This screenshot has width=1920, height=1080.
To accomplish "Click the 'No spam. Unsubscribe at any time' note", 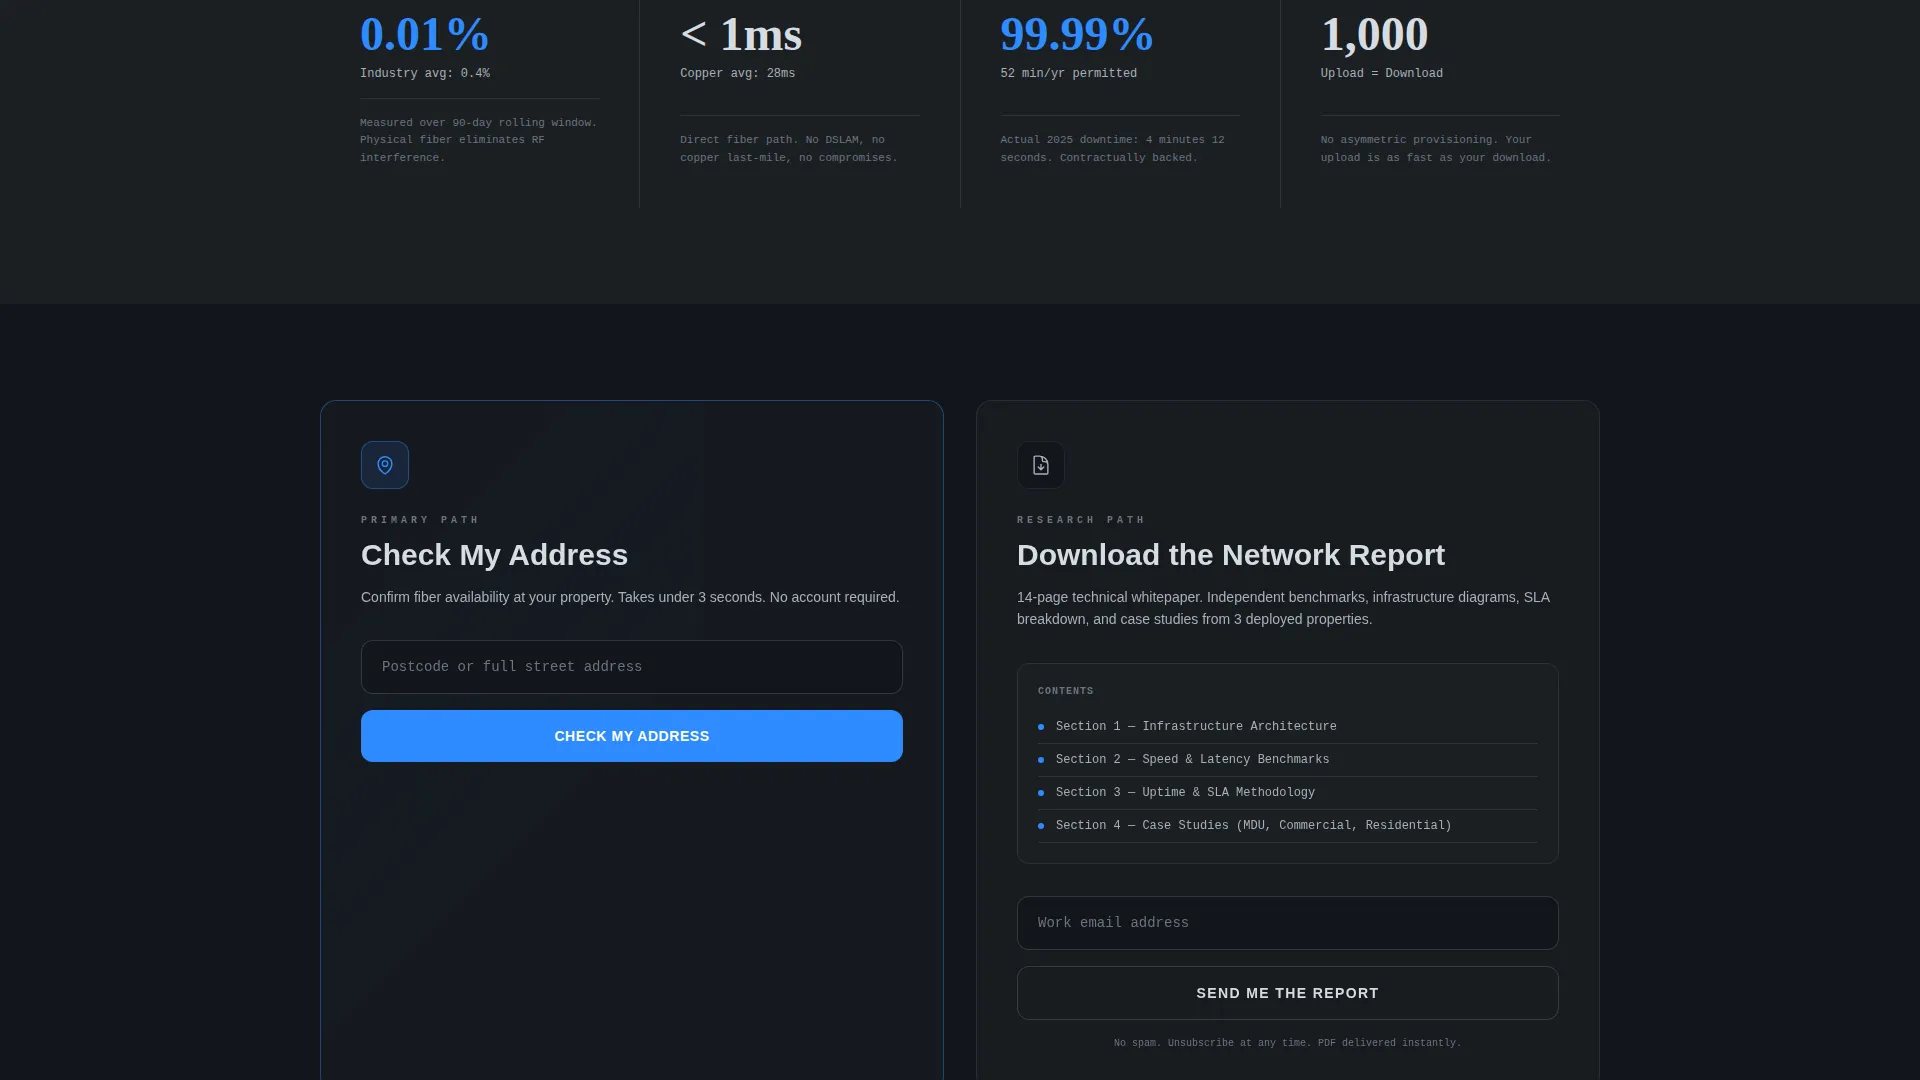I will pos(1288,1043).
